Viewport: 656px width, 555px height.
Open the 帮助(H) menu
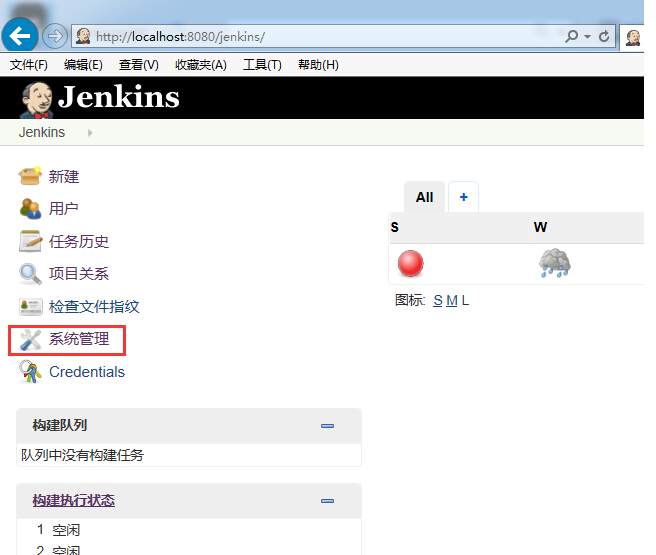tap(318, 65)
